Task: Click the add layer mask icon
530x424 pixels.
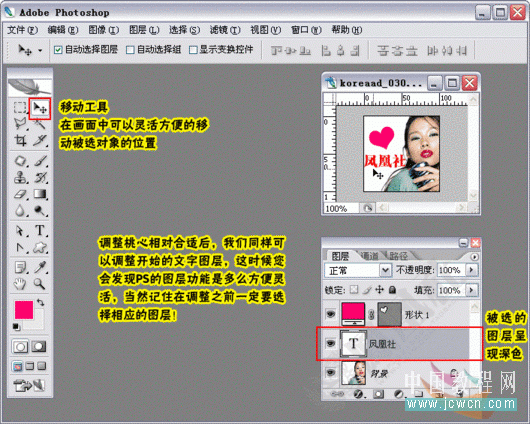Action: click(378, 394)
